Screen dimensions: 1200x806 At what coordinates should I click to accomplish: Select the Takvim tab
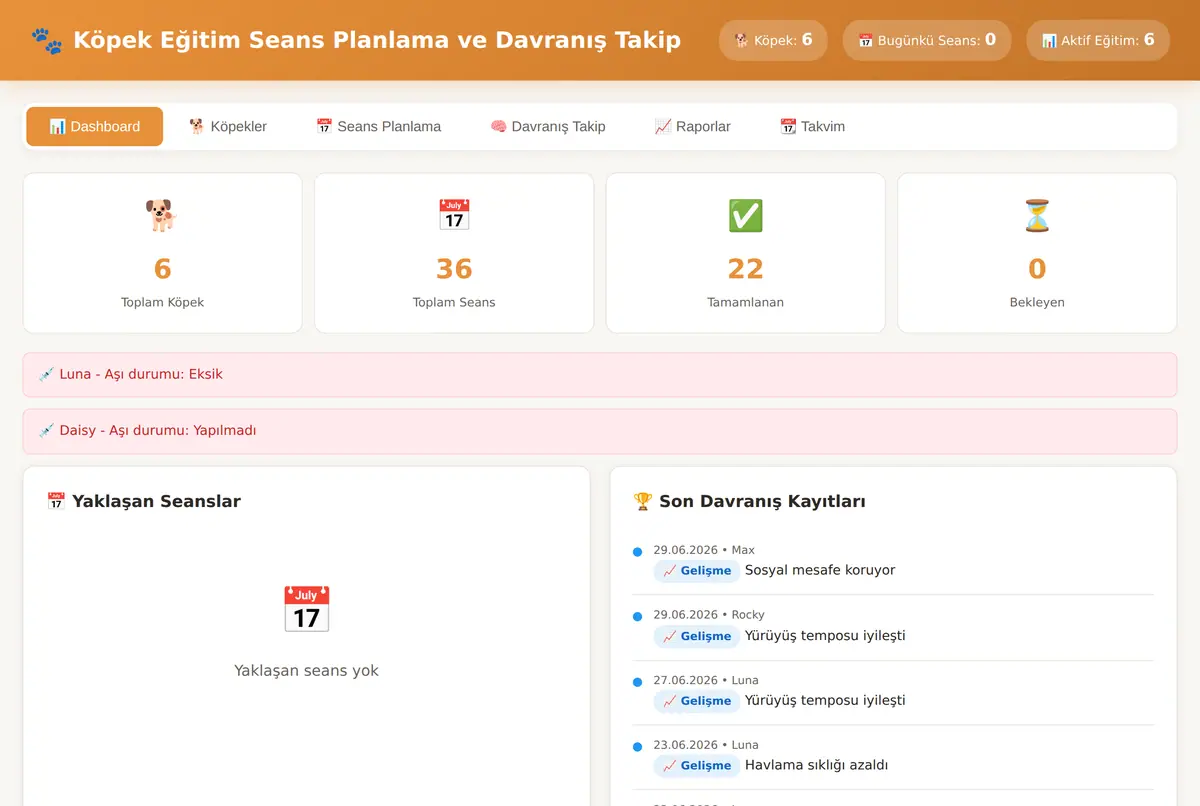pyautogui.click(x=812, y=127)
